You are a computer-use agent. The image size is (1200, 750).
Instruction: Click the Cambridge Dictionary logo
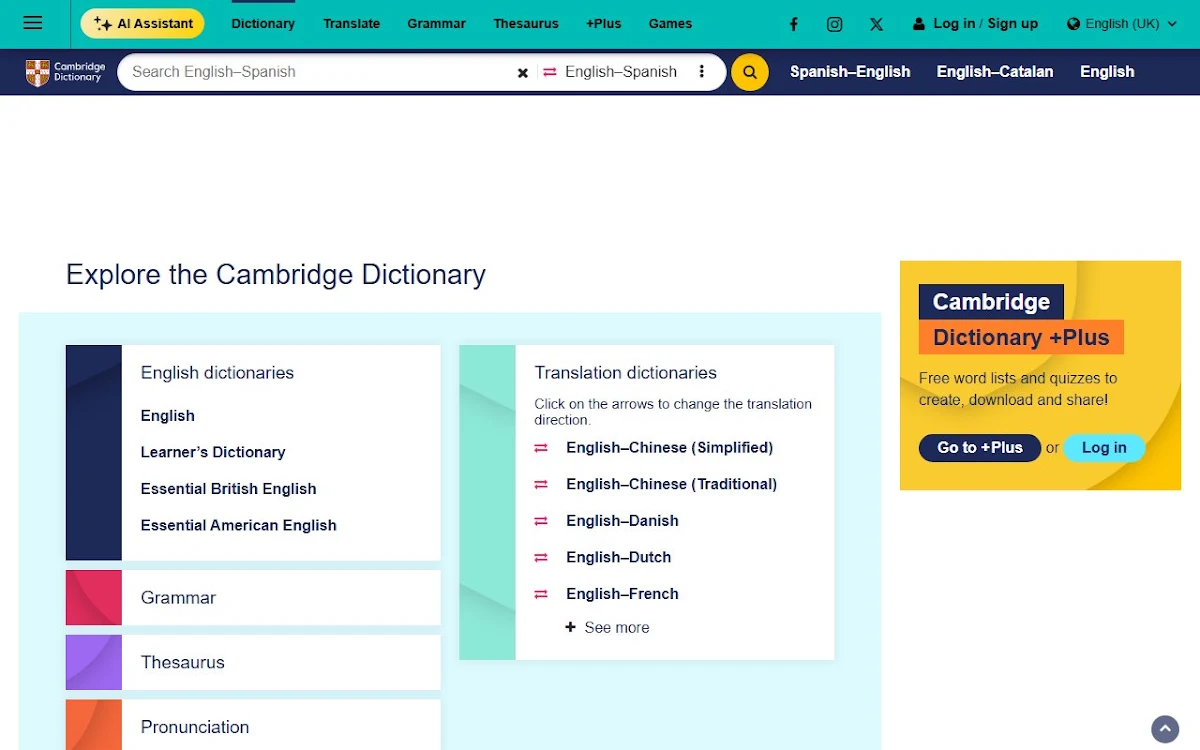[x=65, y=72]
